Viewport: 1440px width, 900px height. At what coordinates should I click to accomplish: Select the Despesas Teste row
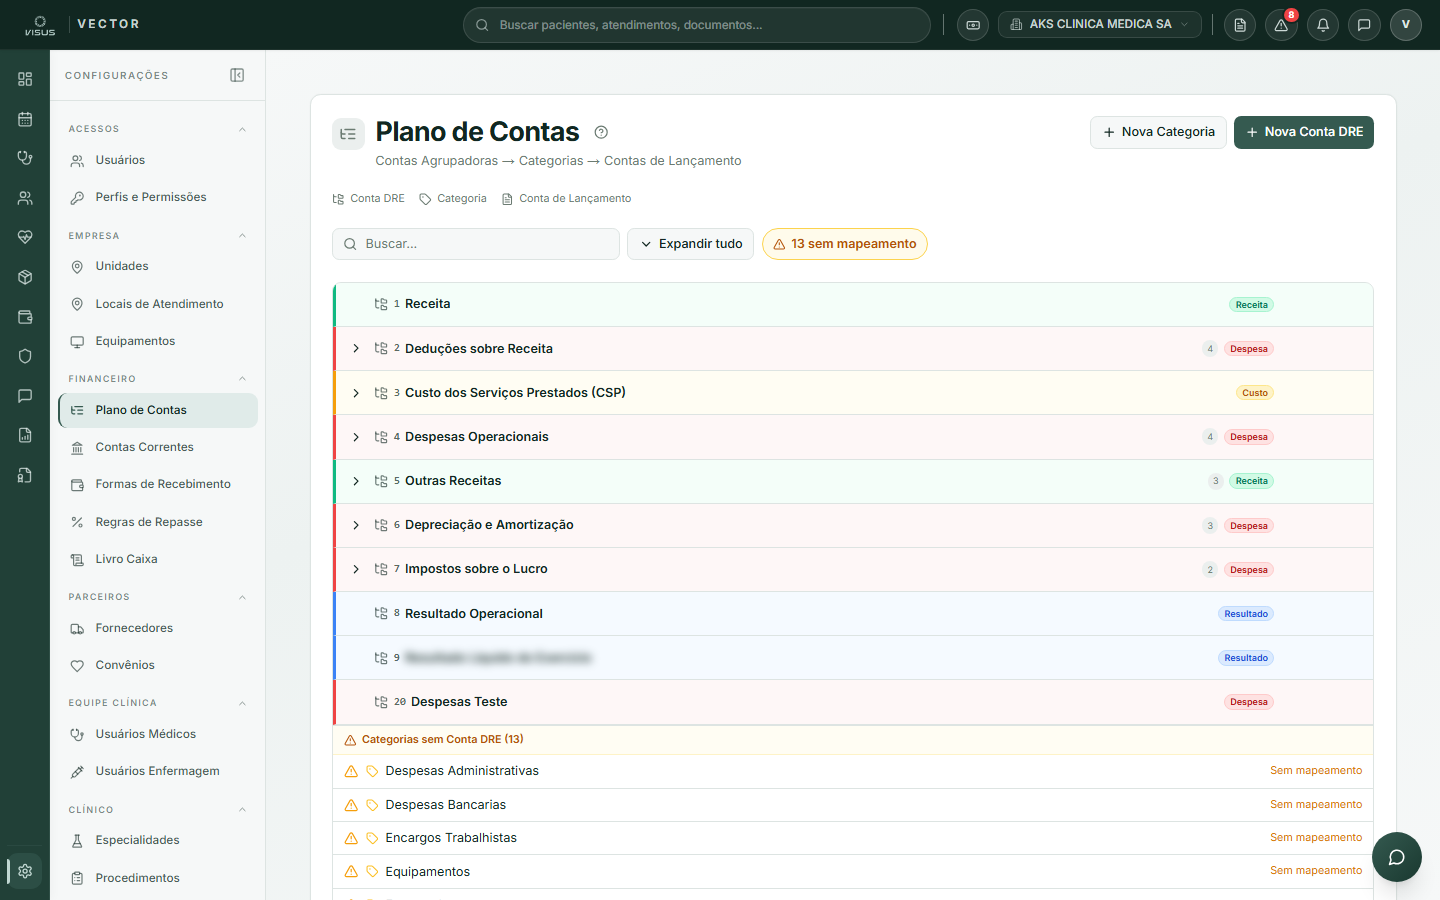pyautogui.click(x=853, y=702)
